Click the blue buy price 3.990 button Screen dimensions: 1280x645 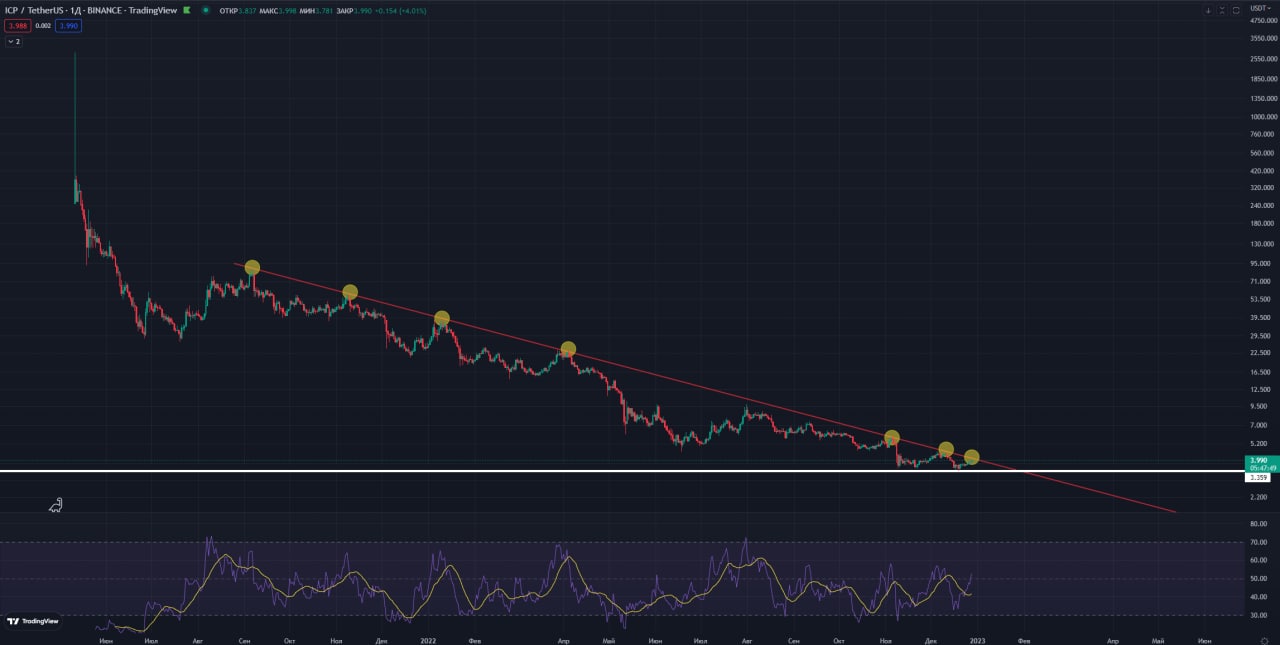pyautogui.click(x=68, y=25)
